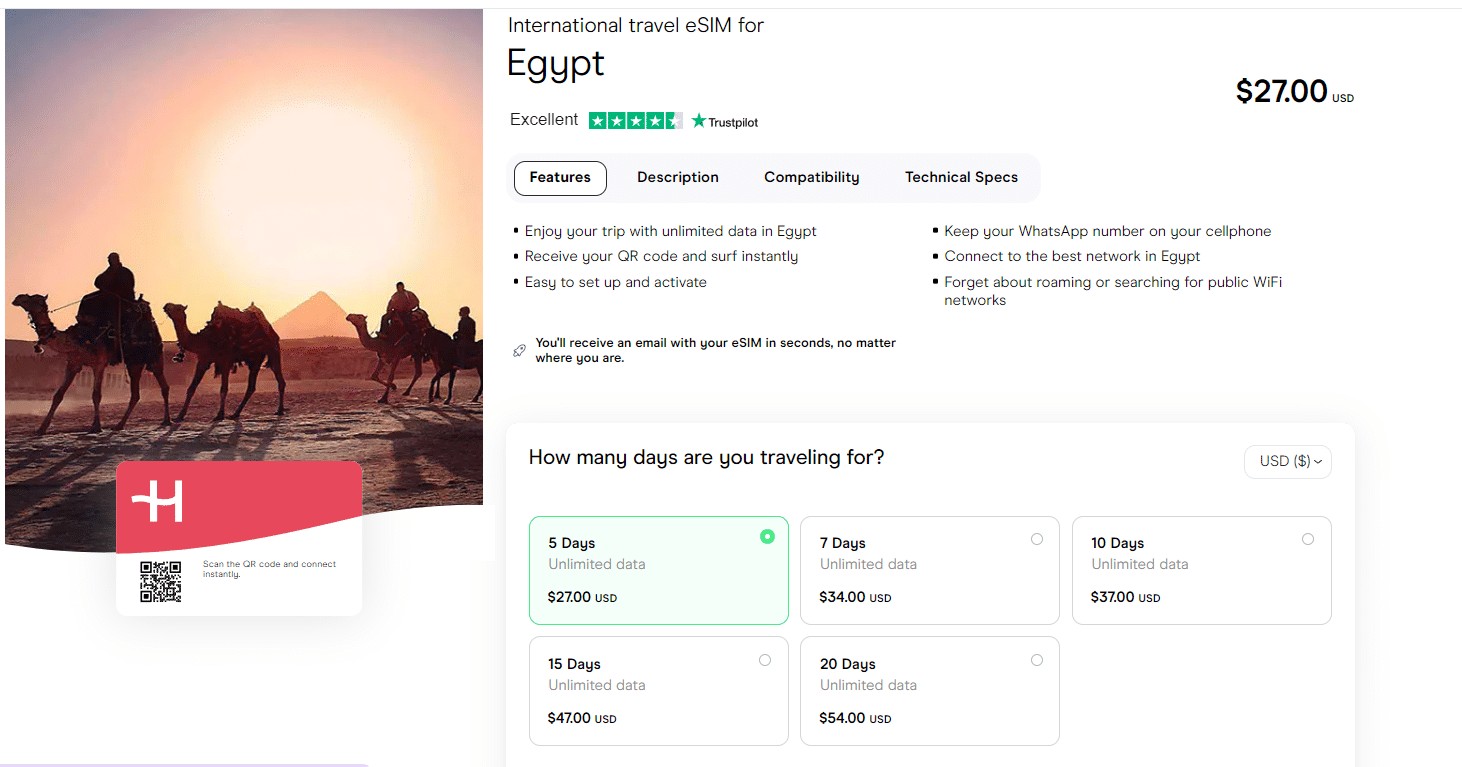The width and height of the screenshot is (1462, 767).
Task: Click the 5 Days selected plan card
Action: (658, 570)
